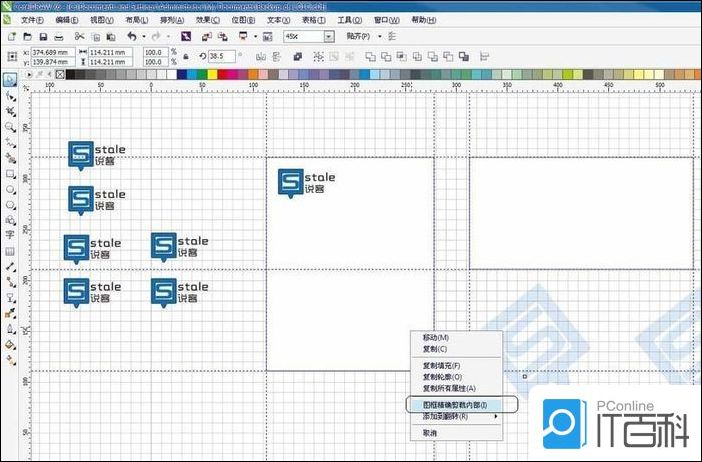Expand the color palette flyout arrow
The width and height of the screenshot is (702, 462).
tap(29, 74)
